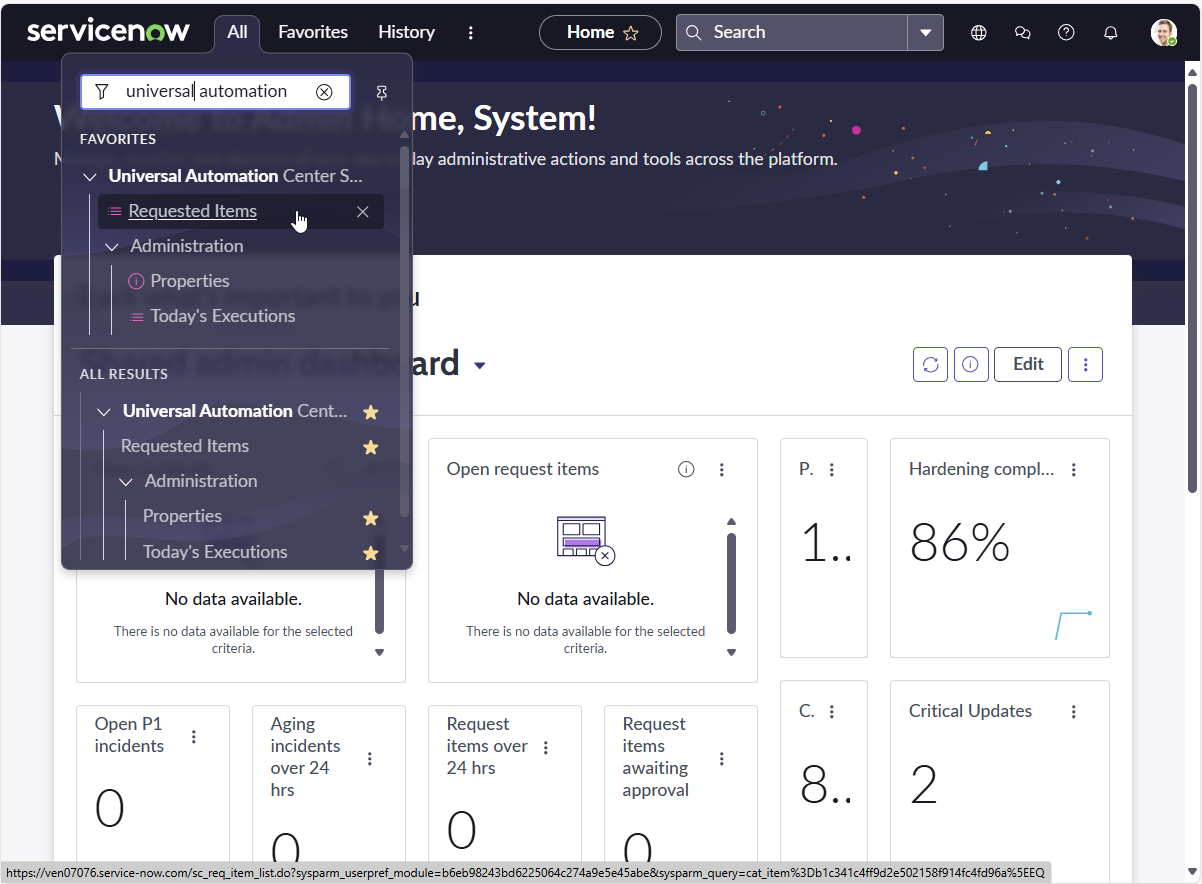This screenshot has width=1202, height=884.
Task: Click the Open P1 incidents count
Action: click(110, 808)
